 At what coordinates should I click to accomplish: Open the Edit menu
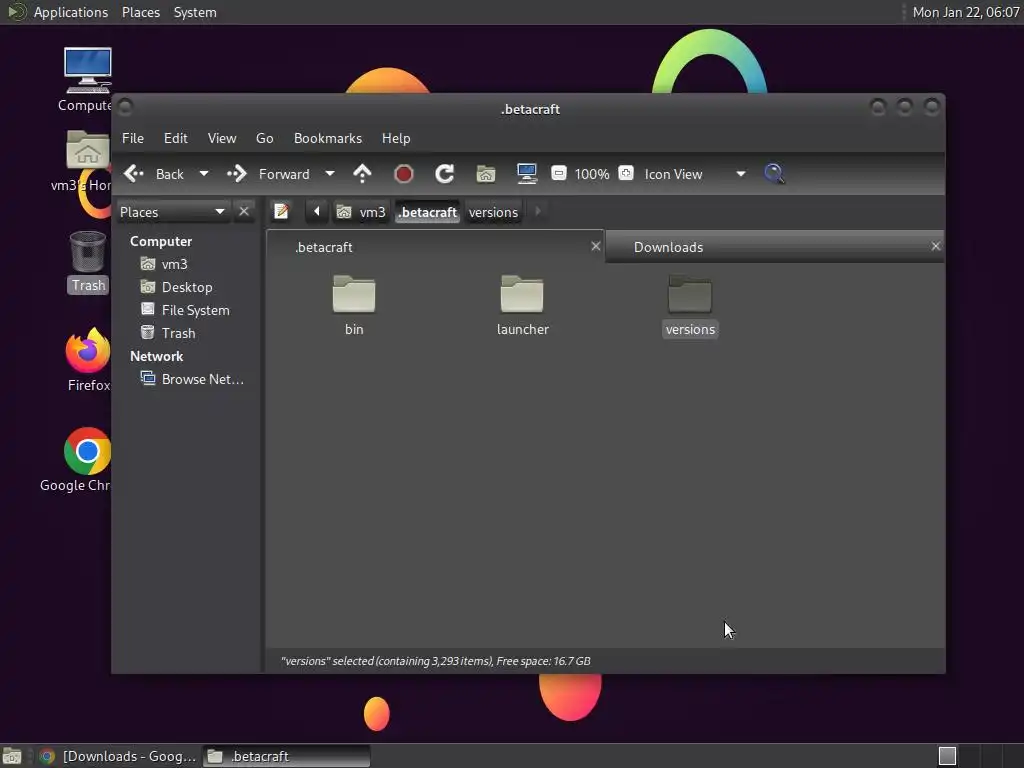(x=176, y=138)
